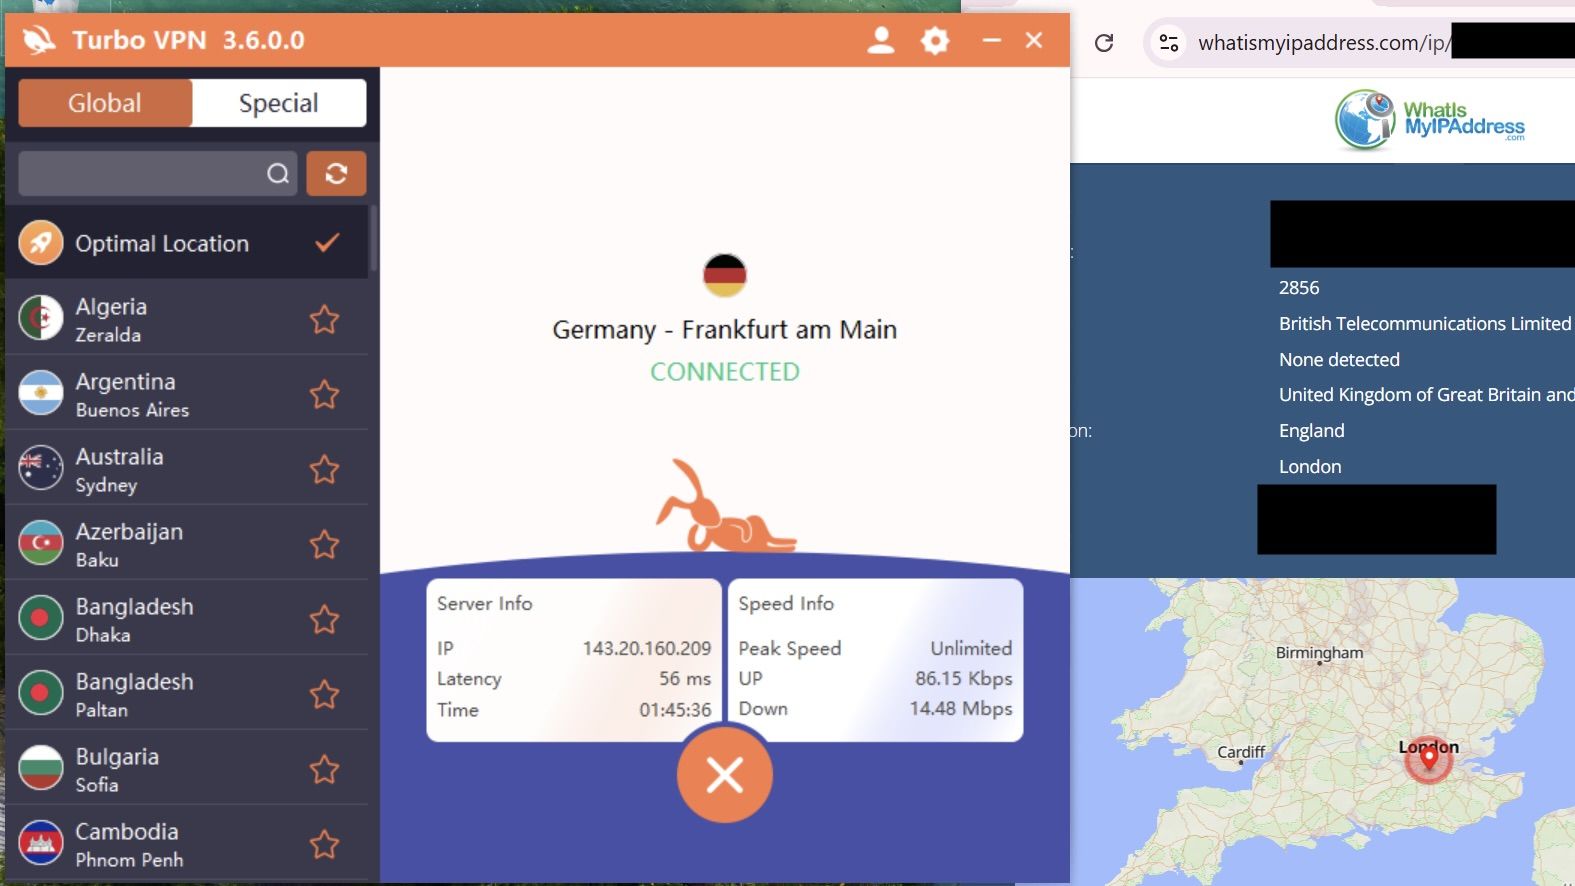Click the Turbo VPN bird logo
This screenshot has height=886, width=1575.
(39, 40)
